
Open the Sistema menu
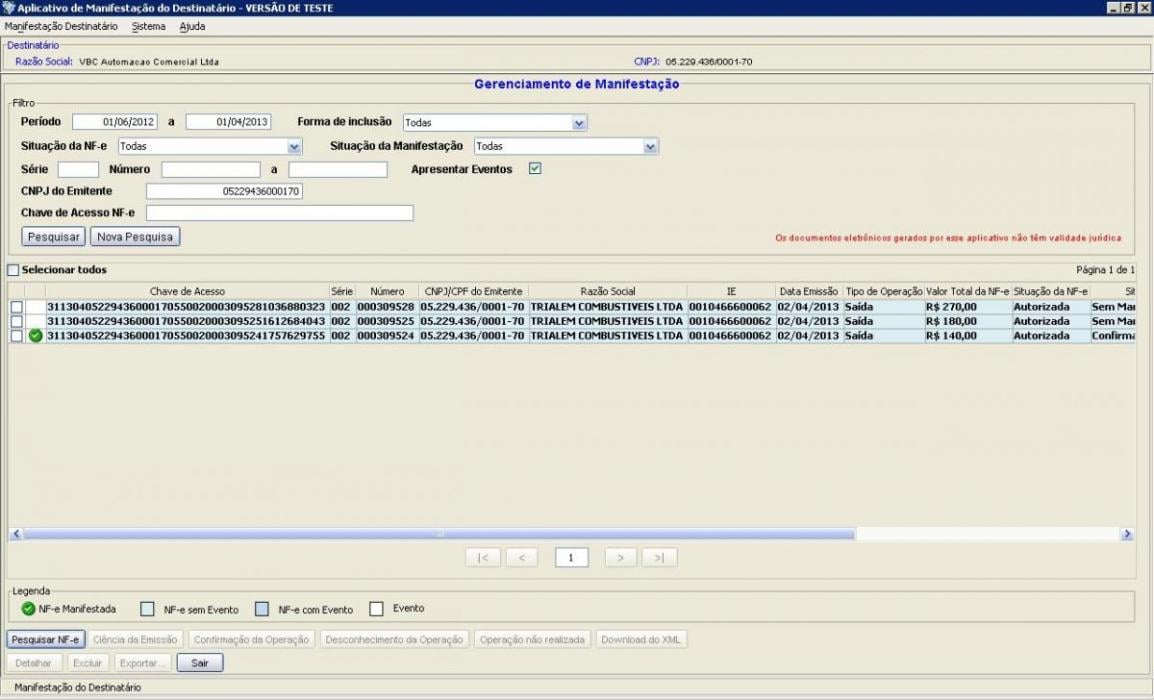coord(149,26)
